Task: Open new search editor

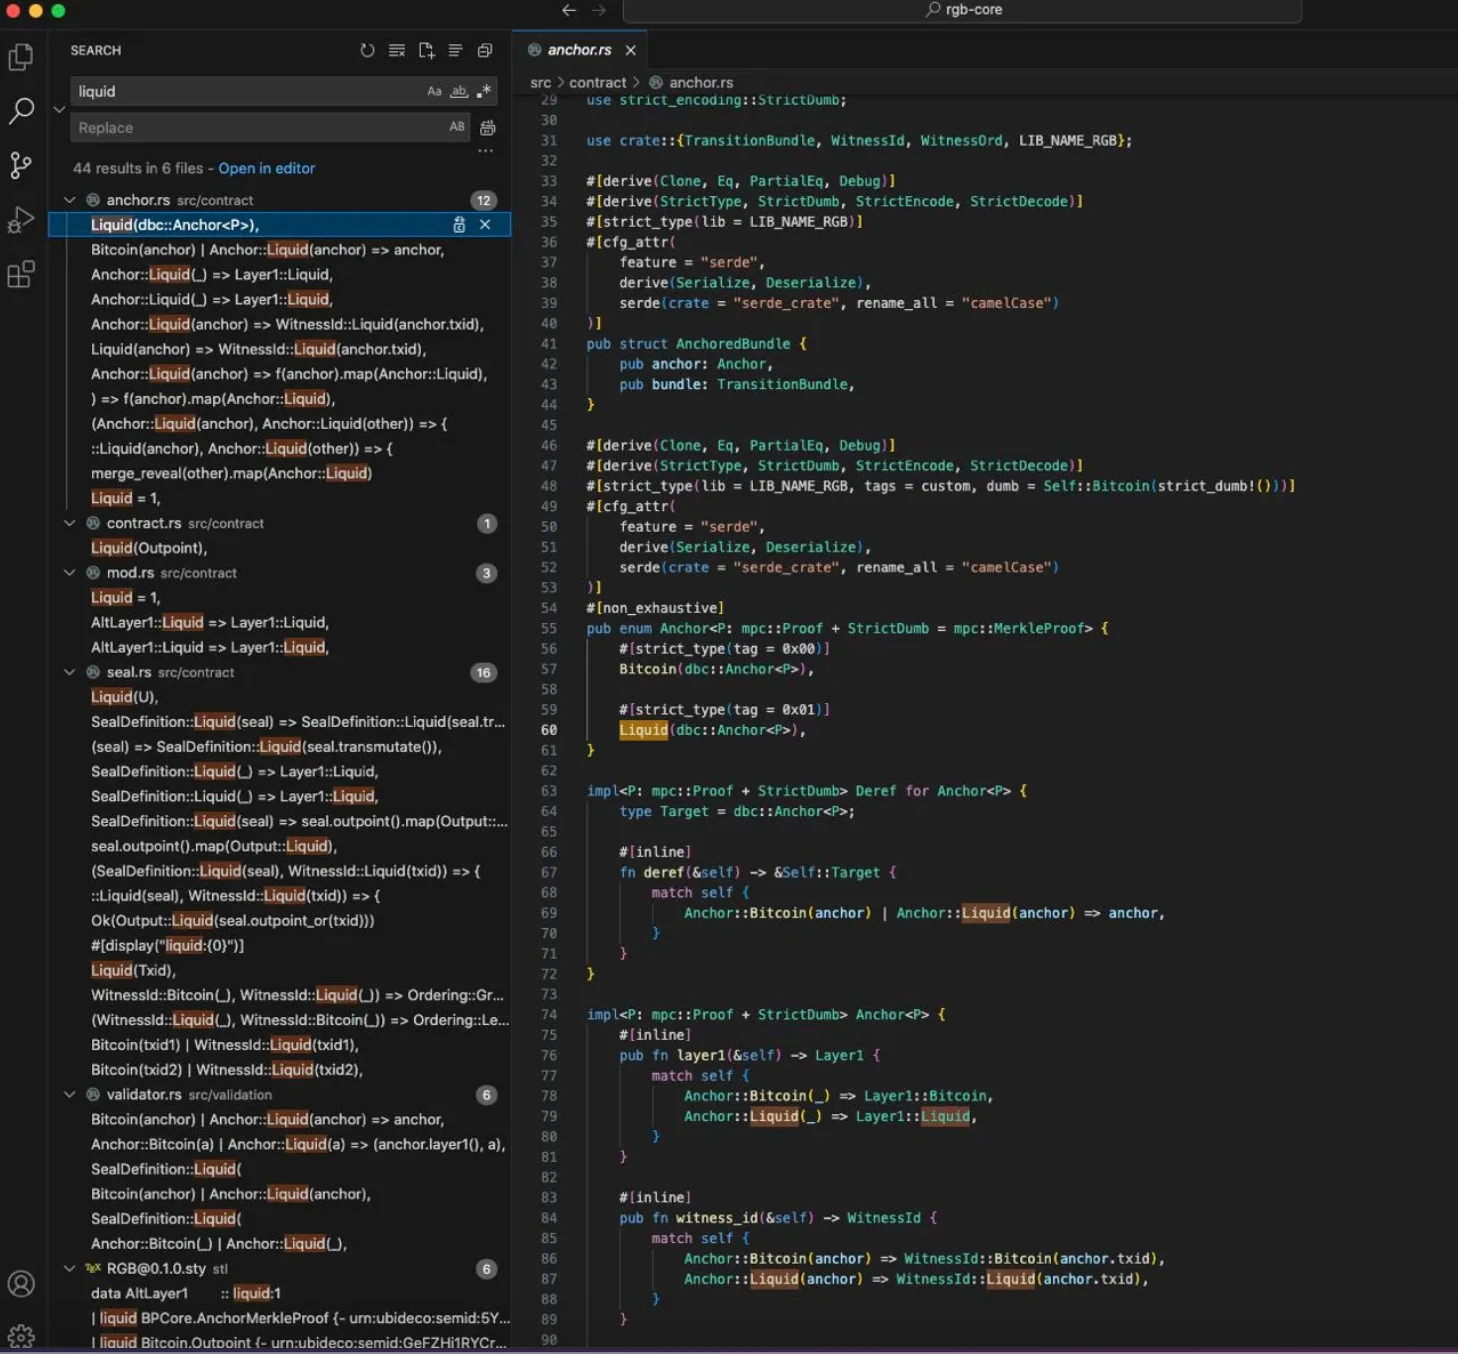Action: (x=426, y=50)
